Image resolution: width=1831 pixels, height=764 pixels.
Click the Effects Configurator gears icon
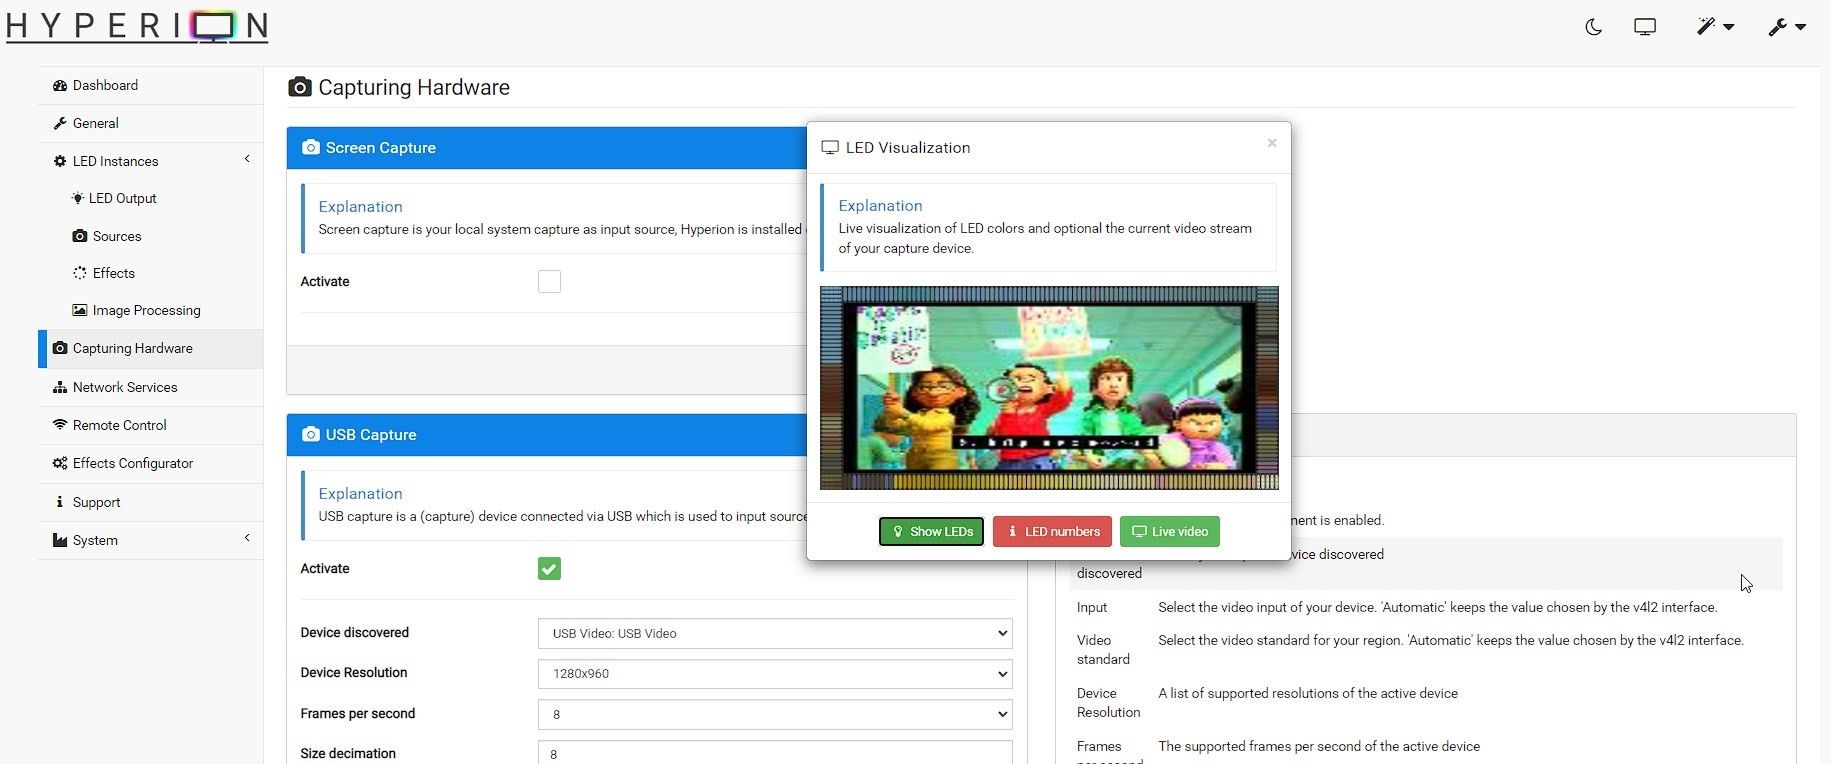pos(60,464)
